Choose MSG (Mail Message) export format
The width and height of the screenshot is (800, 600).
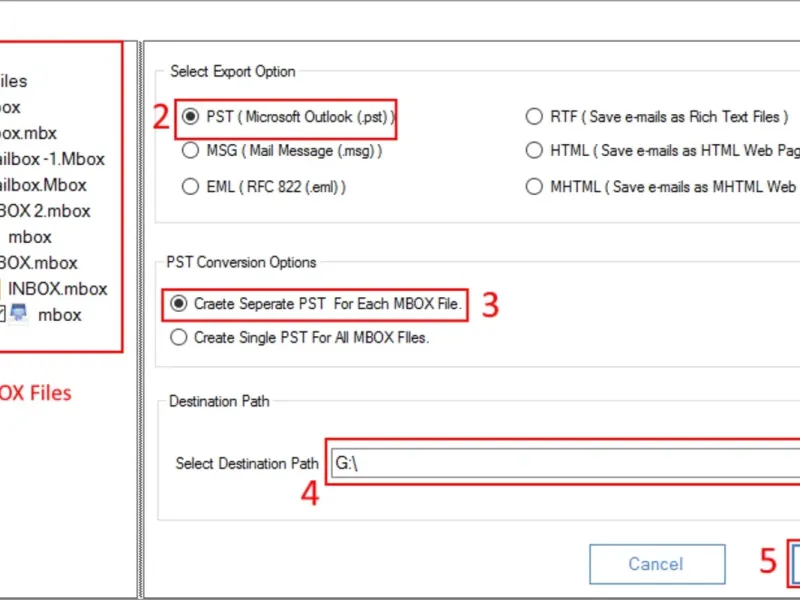pos(189,151)
